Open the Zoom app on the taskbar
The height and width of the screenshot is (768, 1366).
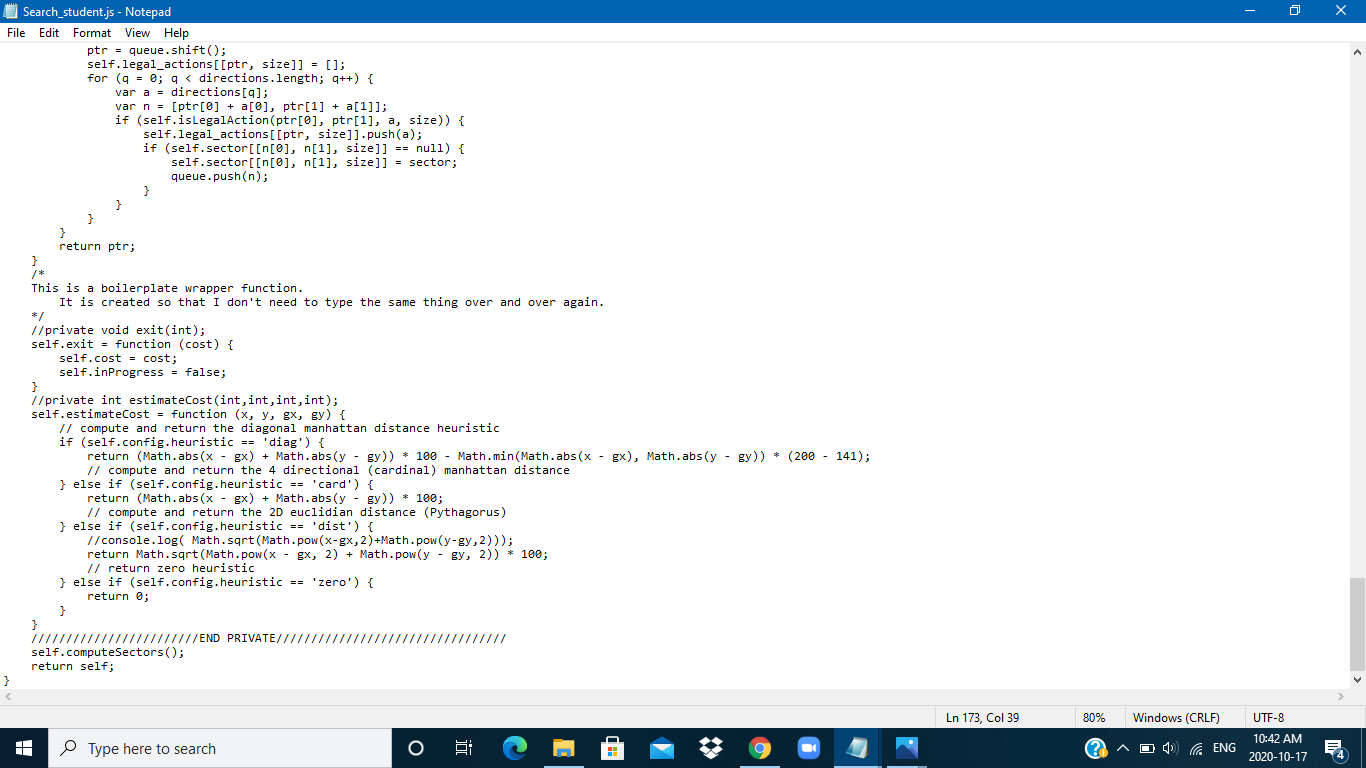tap(808, 748)
